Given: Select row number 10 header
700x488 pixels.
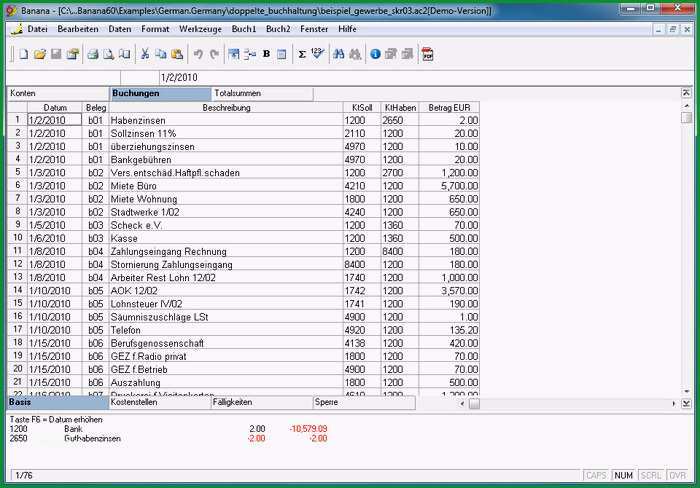Looking at the screenshot, I should pos(18,238).
